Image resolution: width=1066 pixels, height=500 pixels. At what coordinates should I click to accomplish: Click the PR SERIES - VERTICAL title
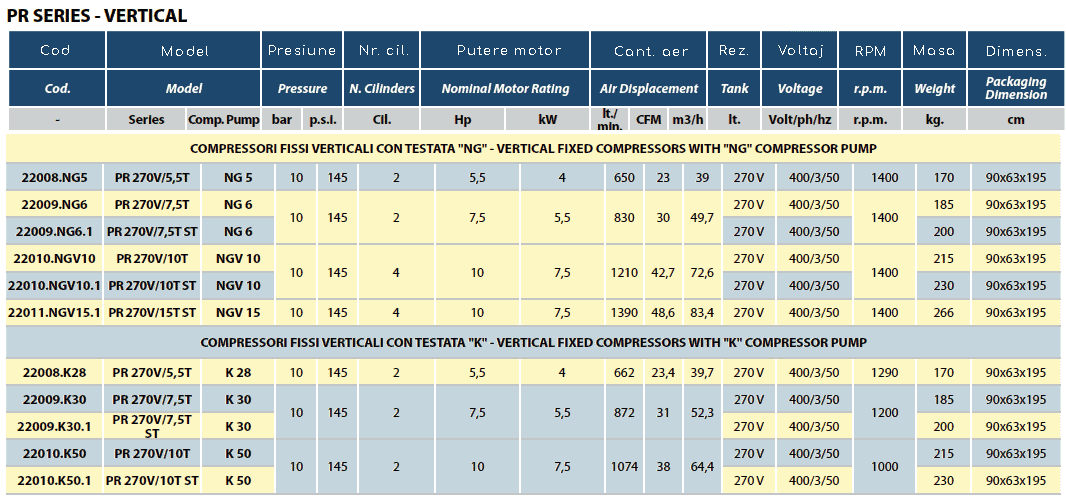click(x=97, y=15)
